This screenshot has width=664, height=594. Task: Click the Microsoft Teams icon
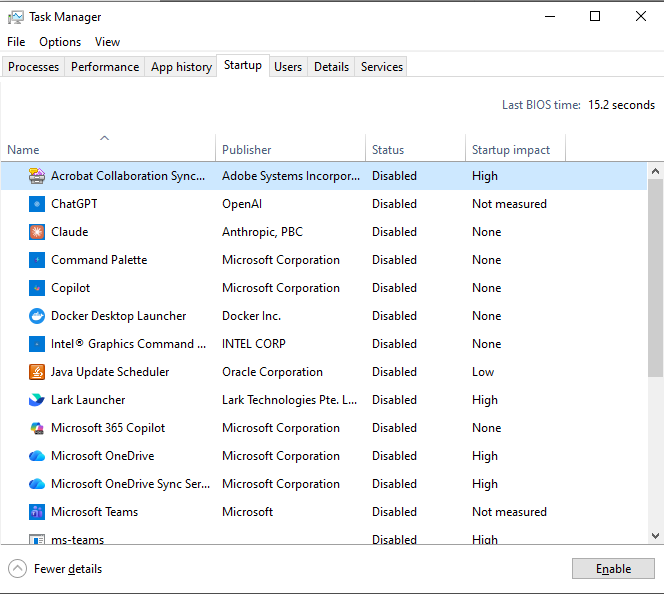(37, 511)
